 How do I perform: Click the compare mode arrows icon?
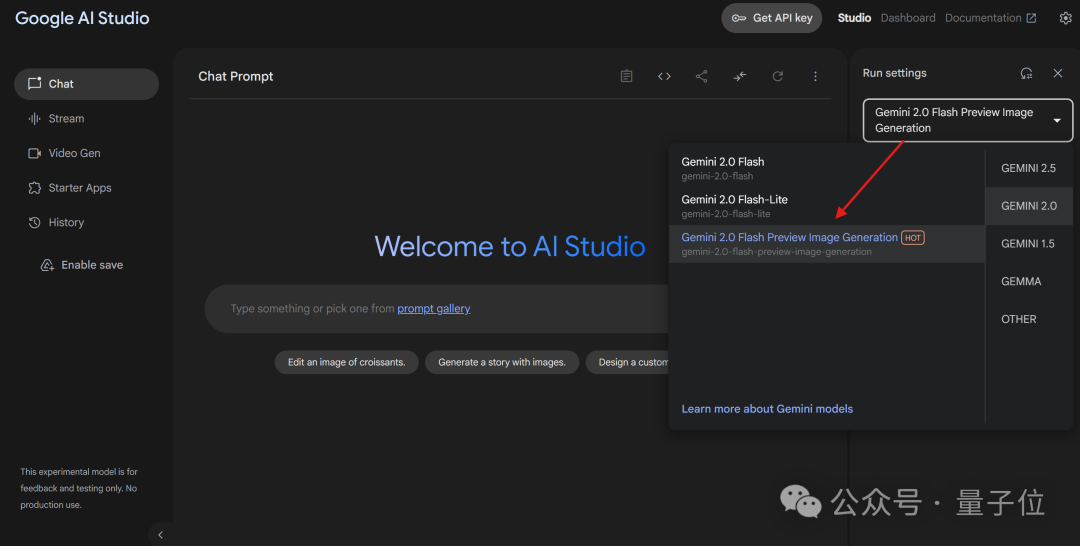pyautogui.click(x=740, y=77)
